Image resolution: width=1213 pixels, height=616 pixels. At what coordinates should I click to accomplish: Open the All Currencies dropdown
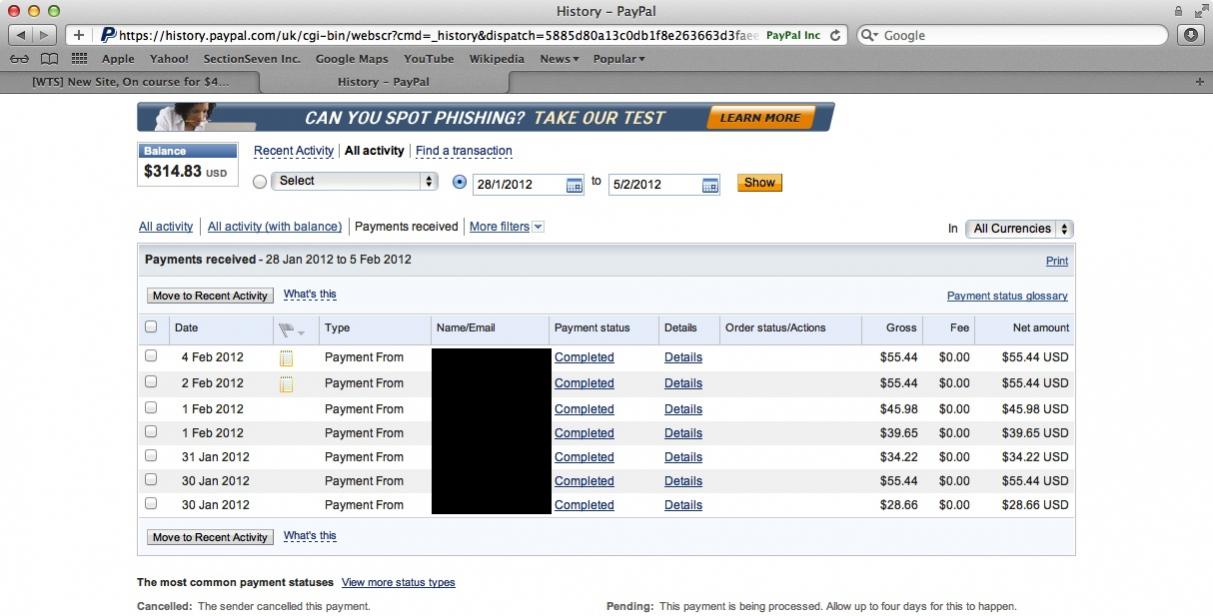click(1019, 229)
